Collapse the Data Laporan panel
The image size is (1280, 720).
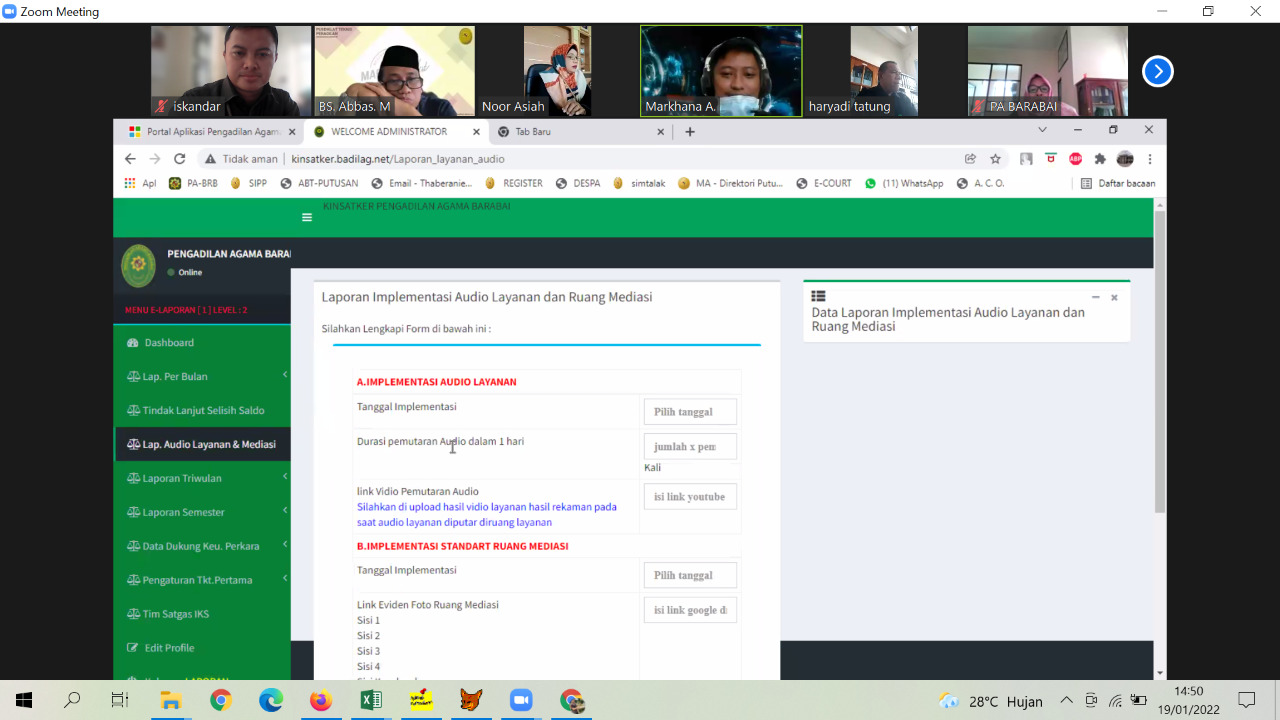(x=1096, y=298)
